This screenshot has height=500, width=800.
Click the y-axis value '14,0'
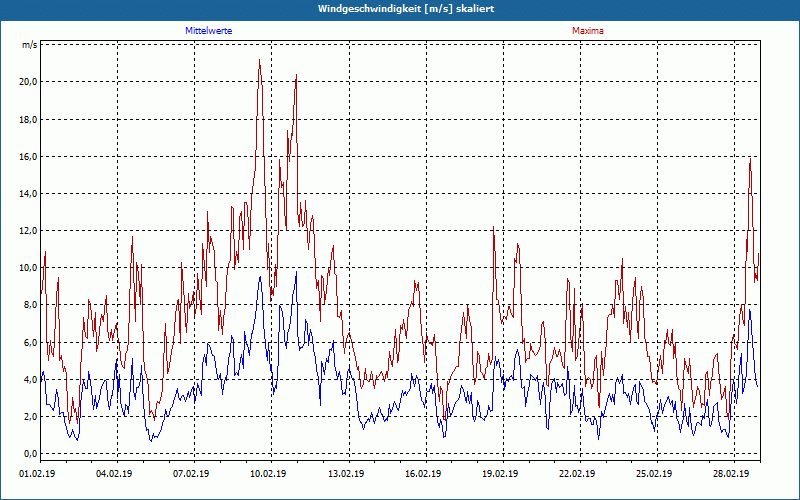tap(28, 193)
